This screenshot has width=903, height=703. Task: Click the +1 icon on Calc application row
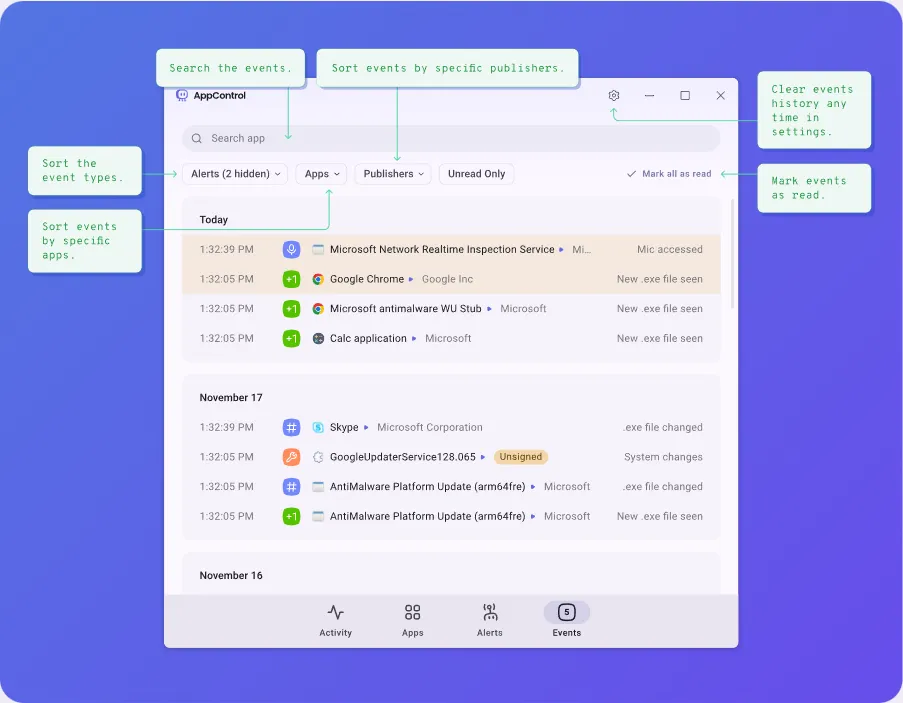291,339
